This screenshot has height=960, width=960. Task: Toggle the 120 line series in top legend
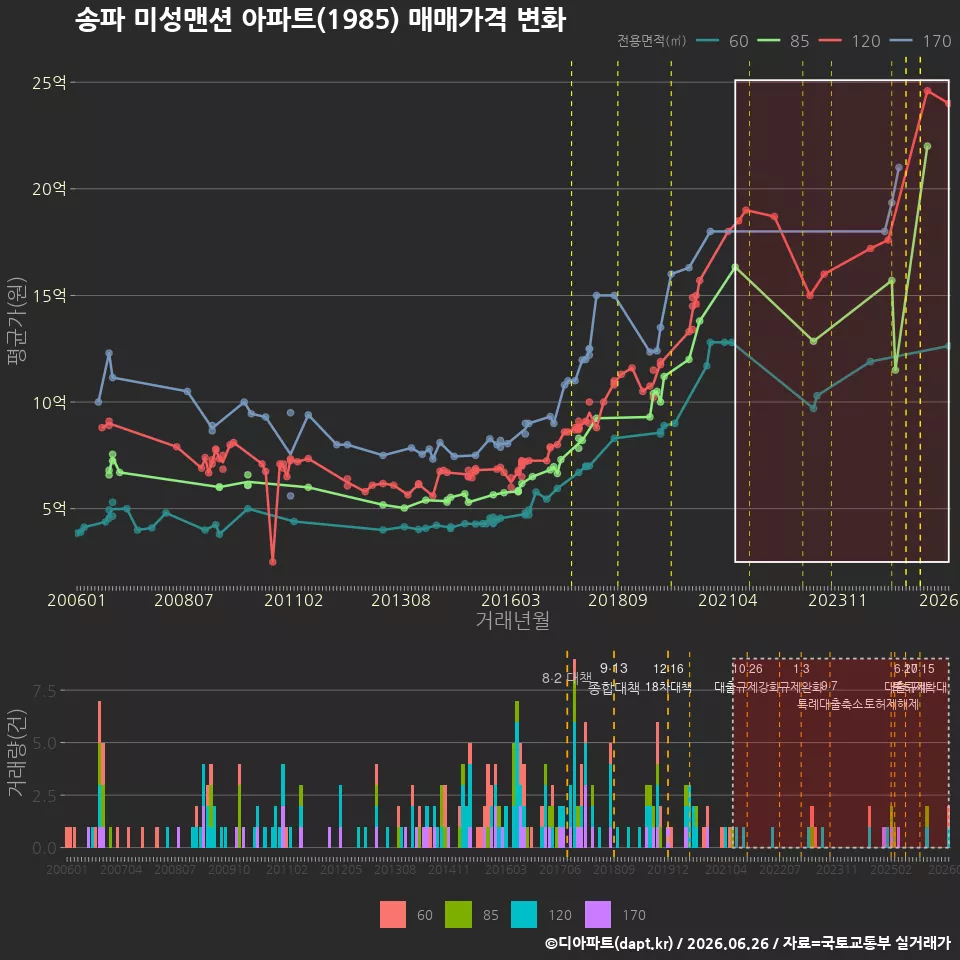pyautogui.click(x=849, y=41)
